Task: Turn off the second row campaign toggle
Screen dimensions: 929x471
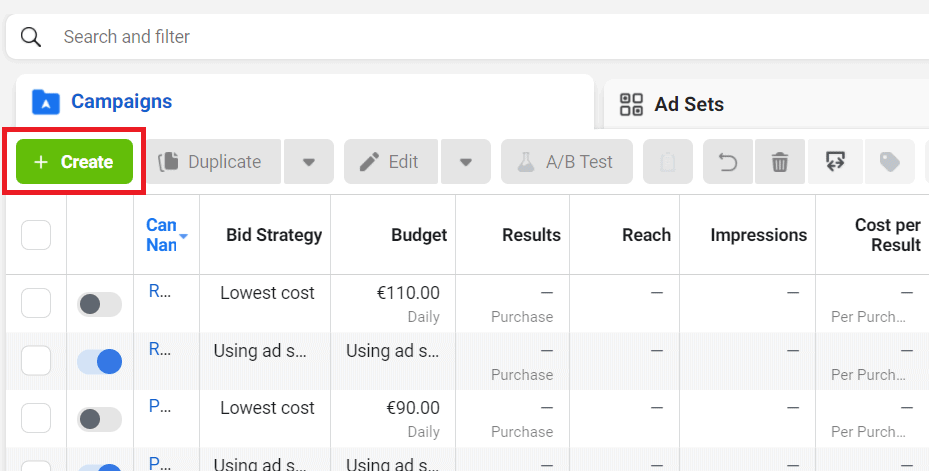Action: pyautogui.click(x=100, y=362)
